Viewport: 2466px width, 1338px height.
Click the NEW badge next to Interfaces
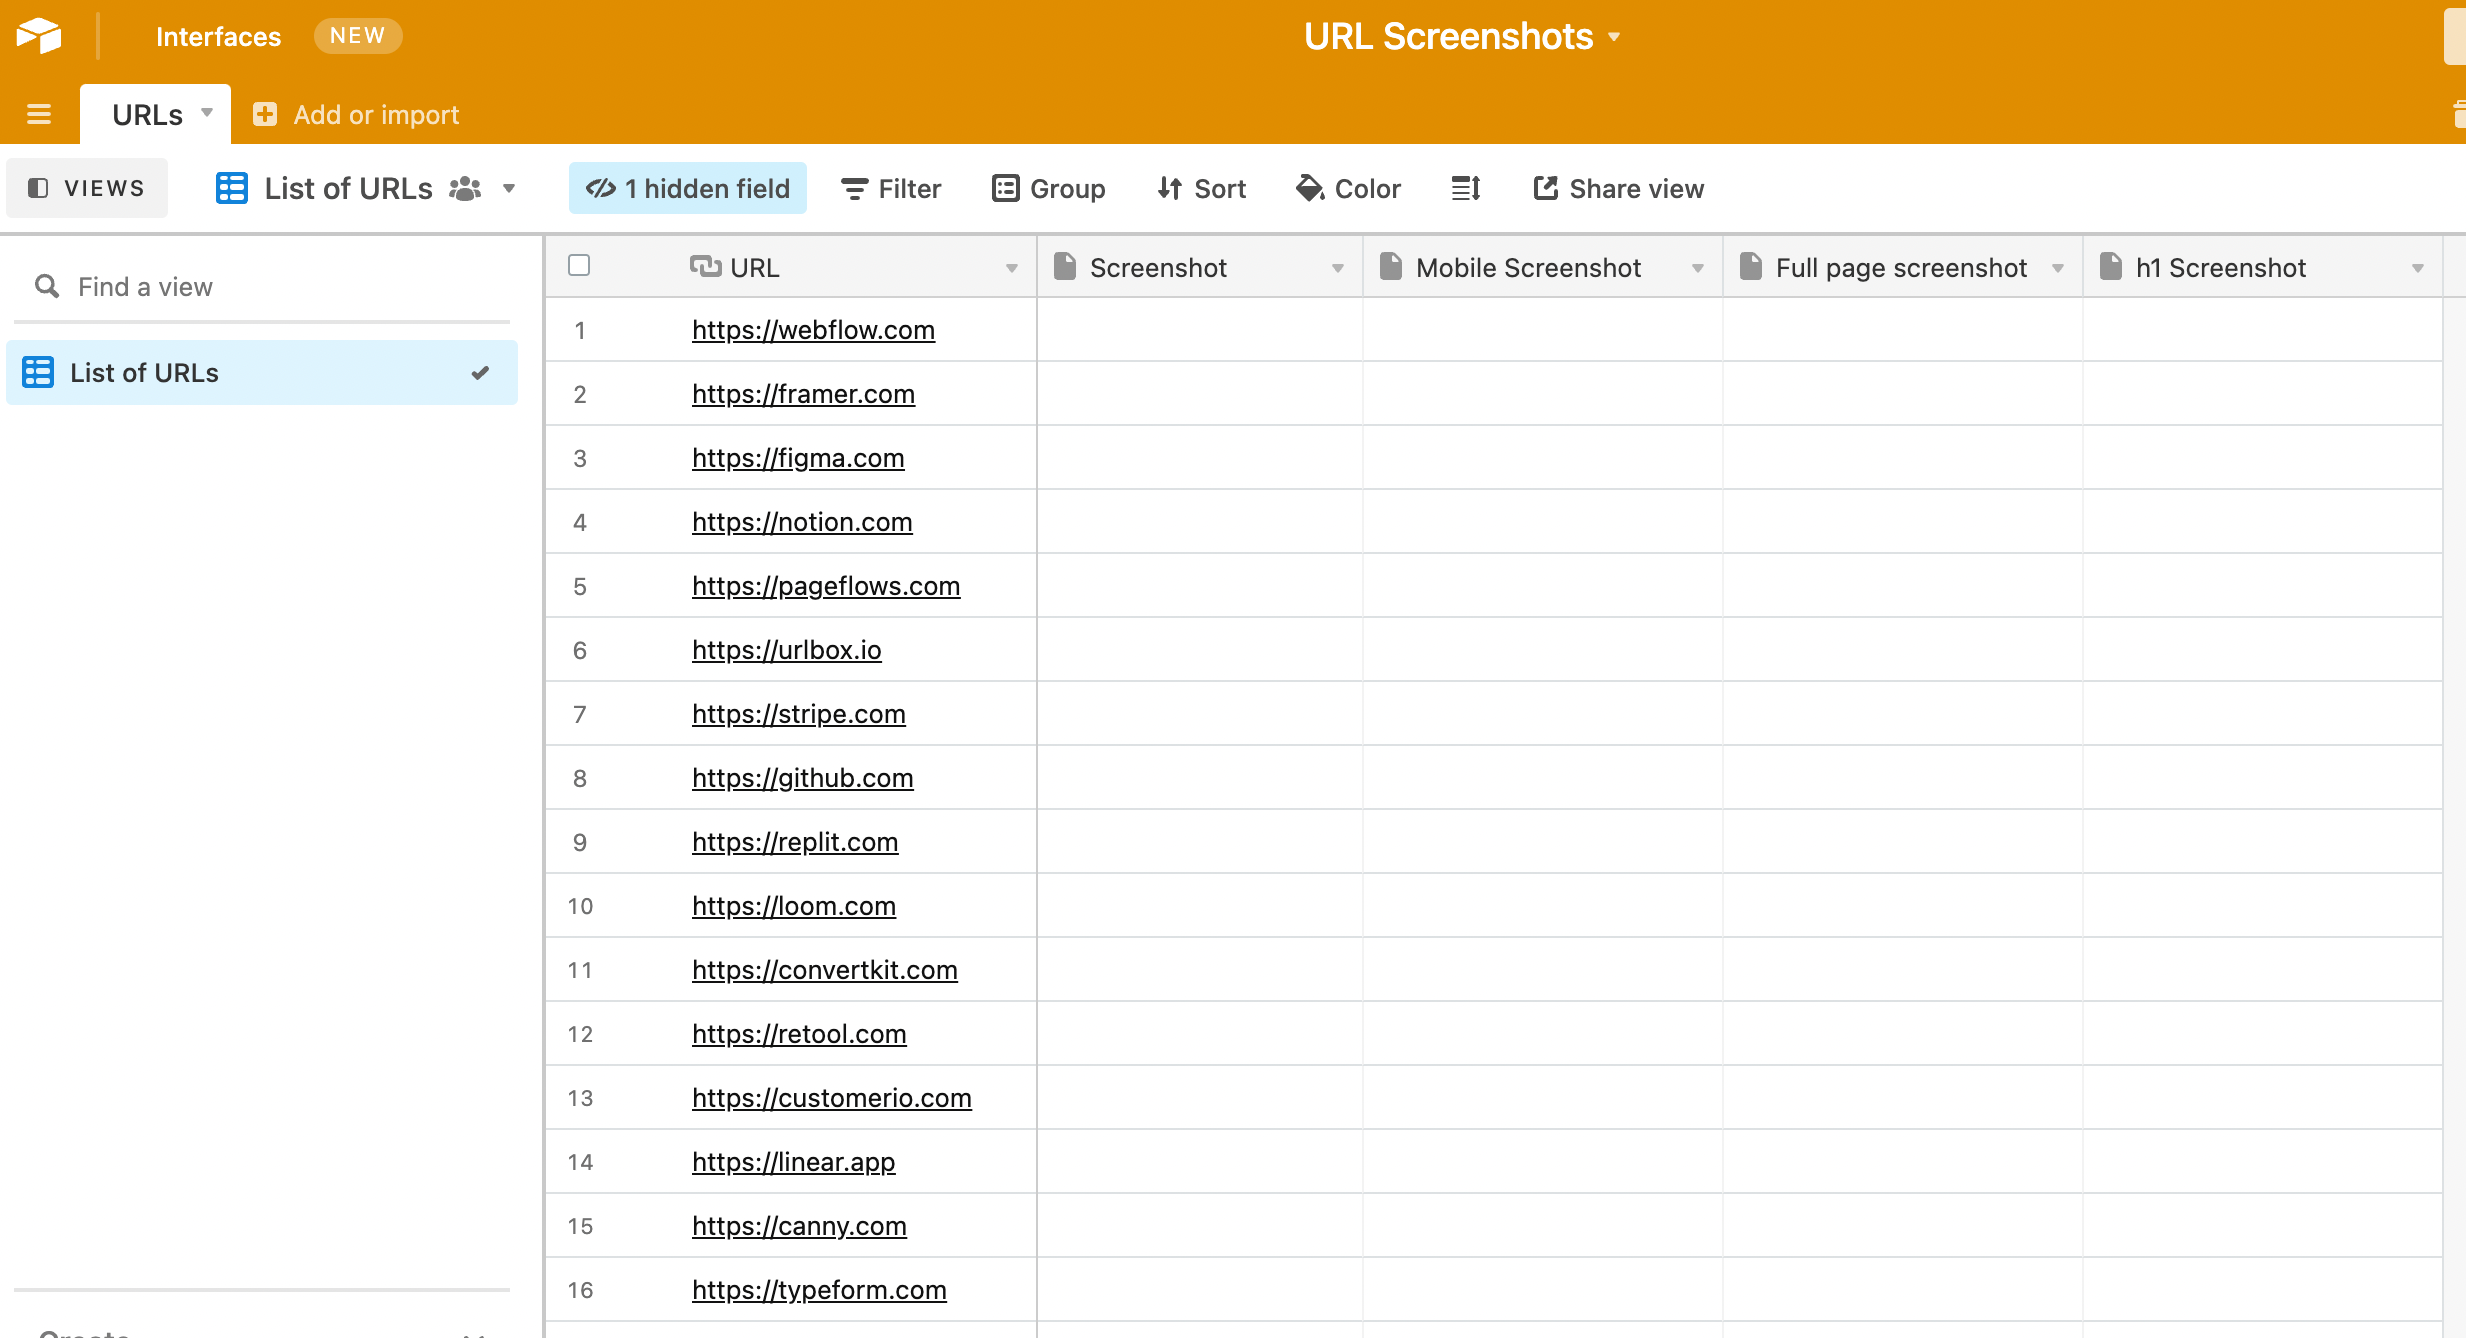point(357,36)
